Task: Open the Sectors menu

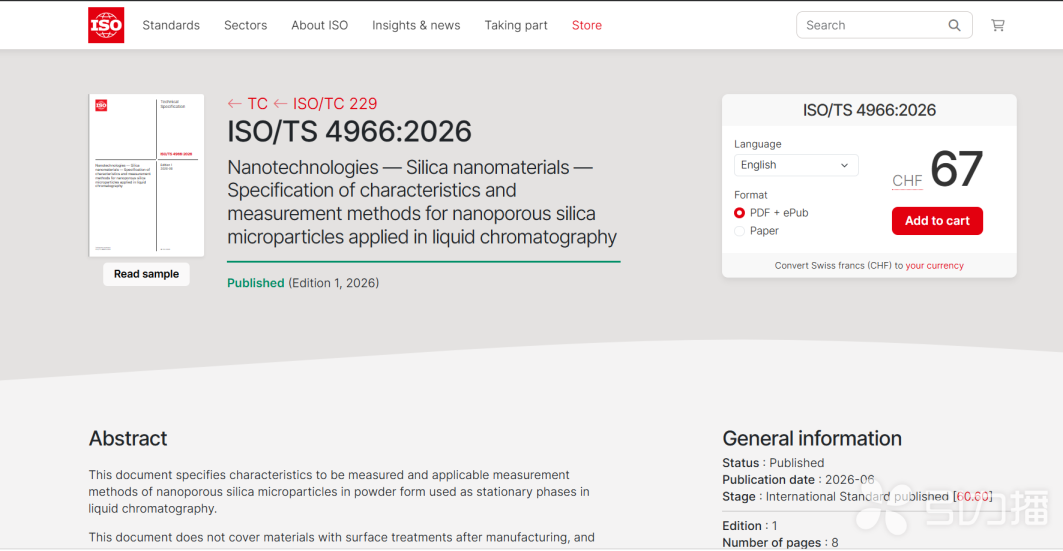Action: [x=245, y=25]
